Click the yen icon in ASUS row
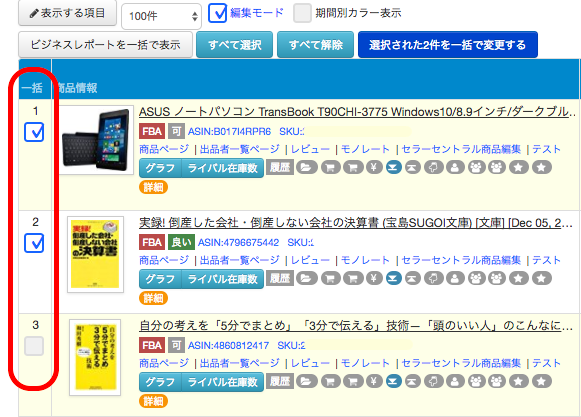Viewport: 581px width, 417px height. coord(374,168)
